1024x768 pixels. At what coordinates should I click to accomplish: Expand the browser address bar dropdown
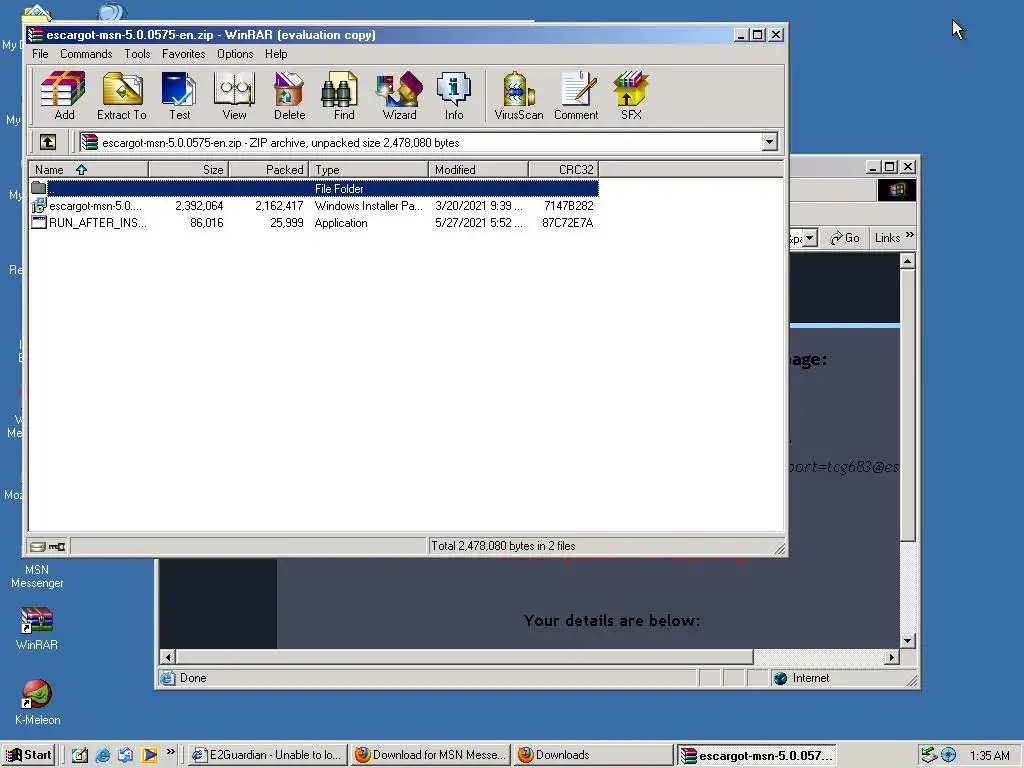810,238
